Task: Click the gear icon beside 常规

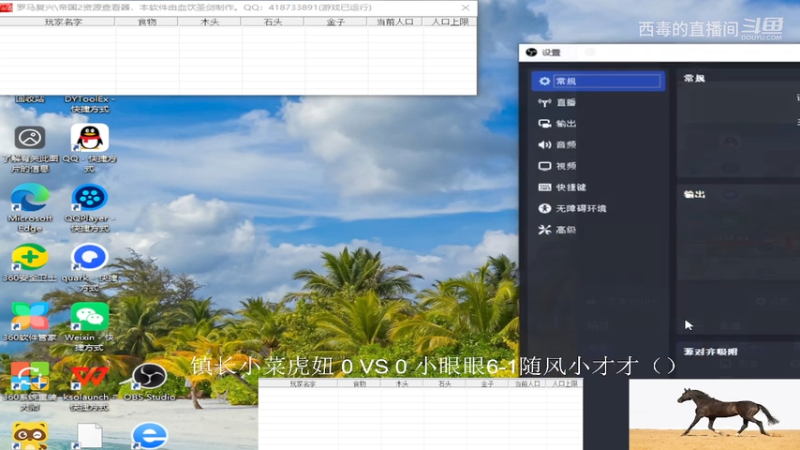Action: 544,81
